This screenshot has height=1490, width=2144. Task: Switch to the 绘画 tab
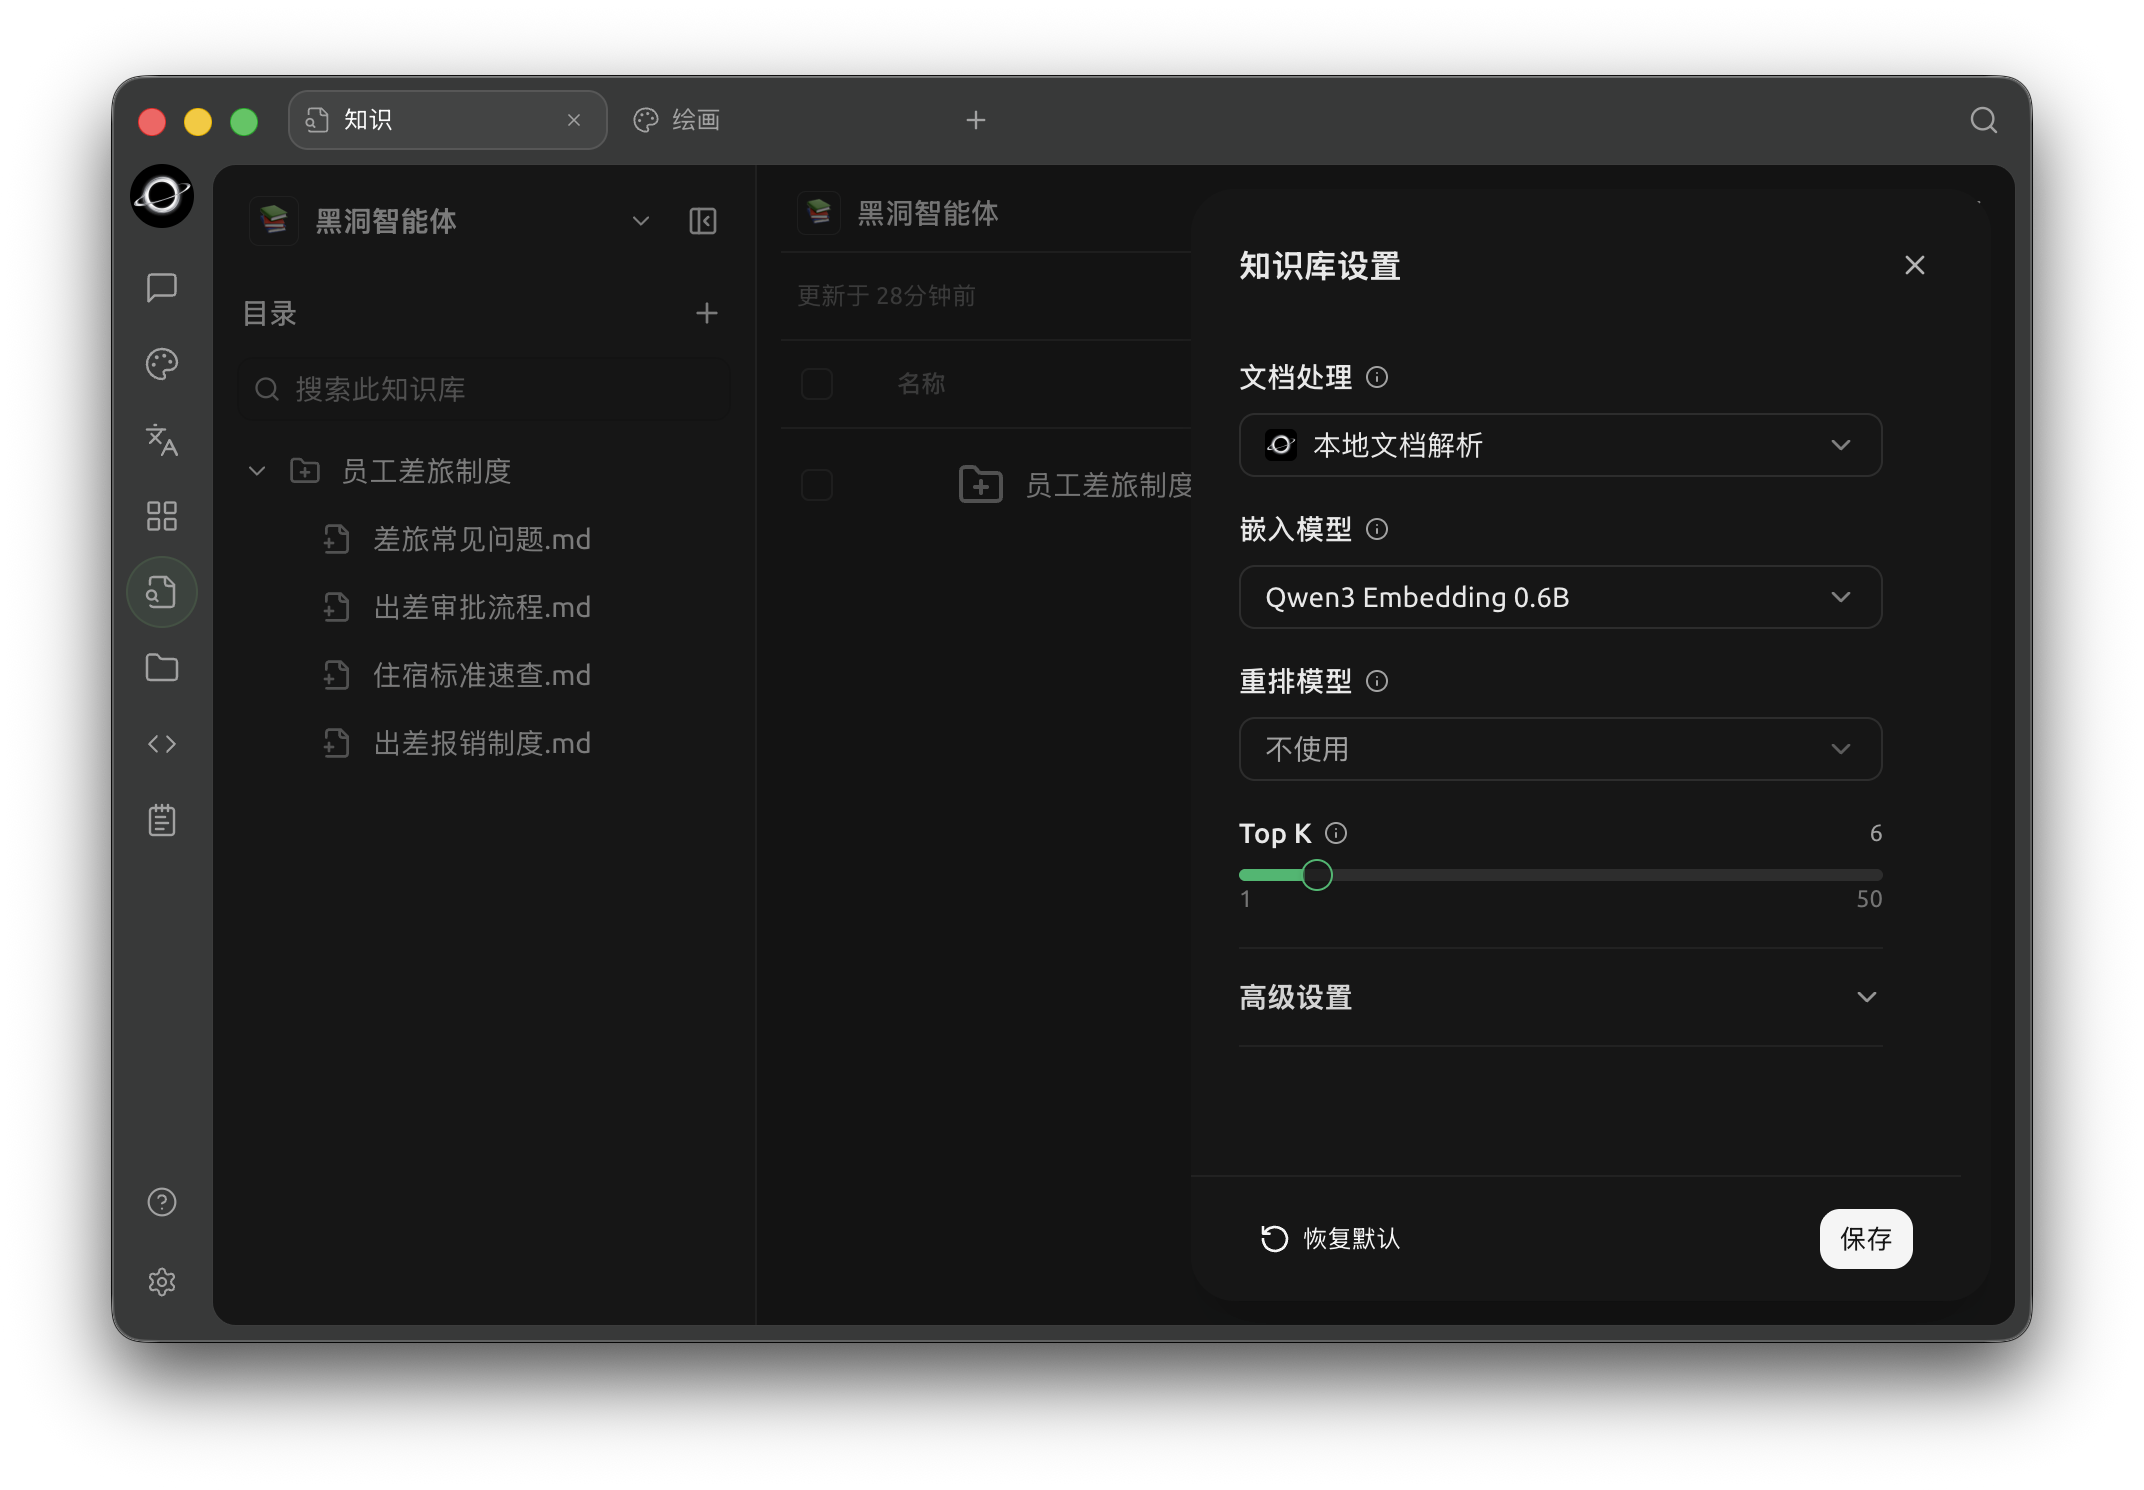(677, 120)
